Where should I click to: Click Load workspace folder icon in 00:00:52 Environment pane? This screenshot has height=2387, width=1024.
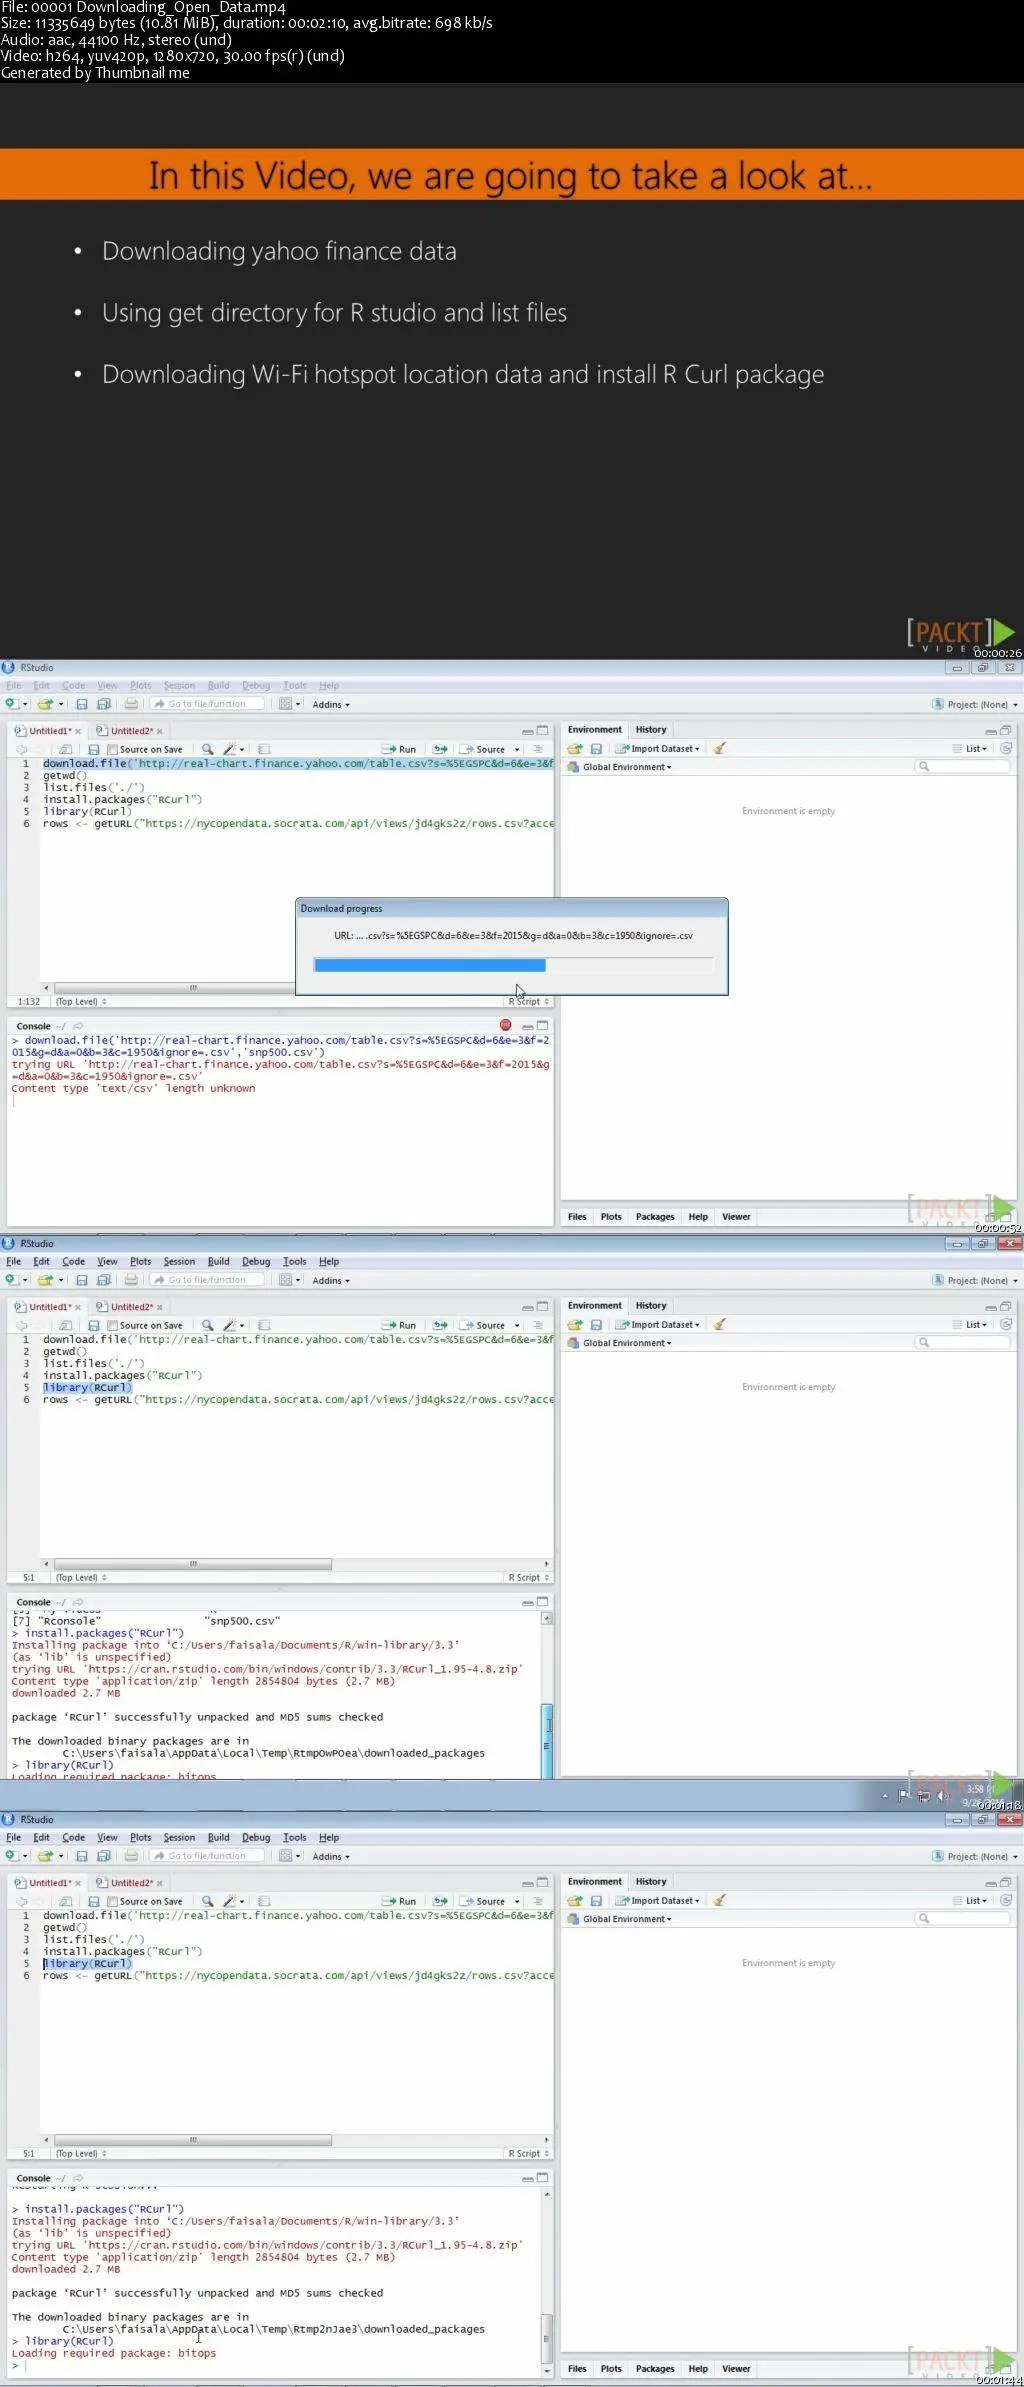(x=575, y=748)
